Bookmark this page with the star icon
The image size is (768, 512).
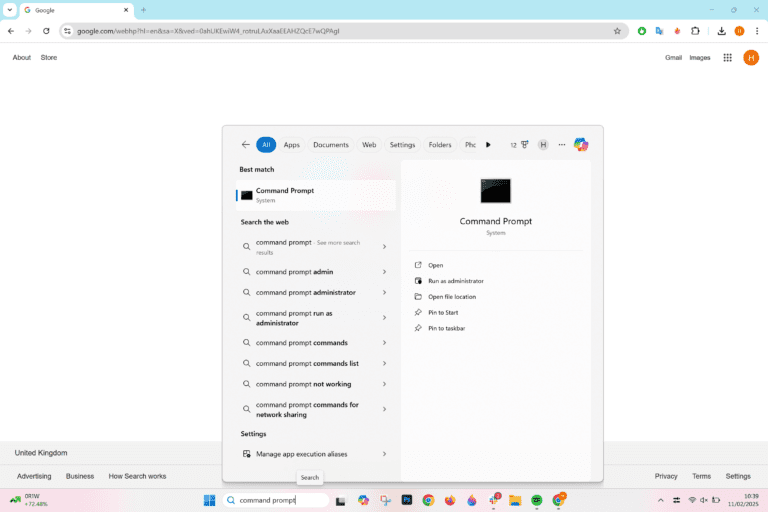617,31
